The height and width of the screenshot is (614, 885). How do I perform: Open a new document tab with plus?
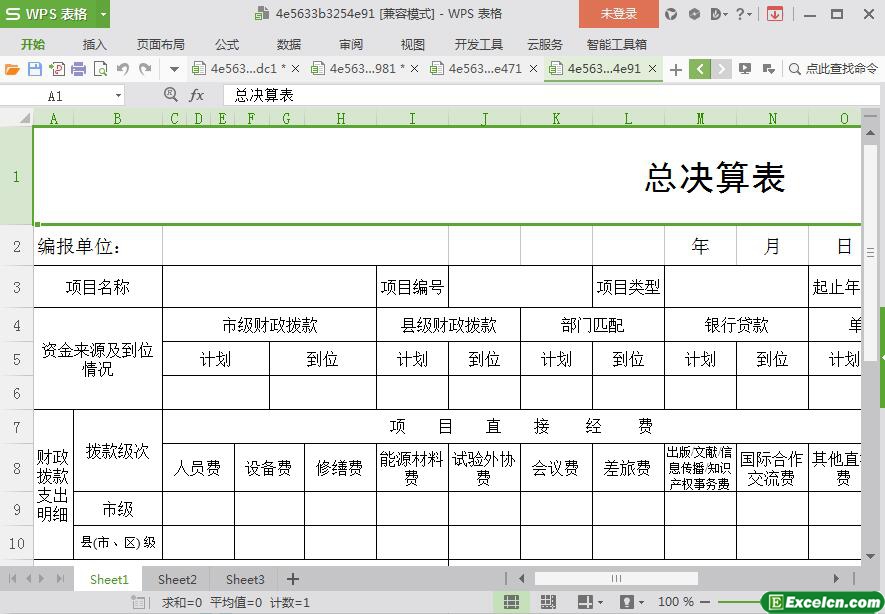coord(676,69)
